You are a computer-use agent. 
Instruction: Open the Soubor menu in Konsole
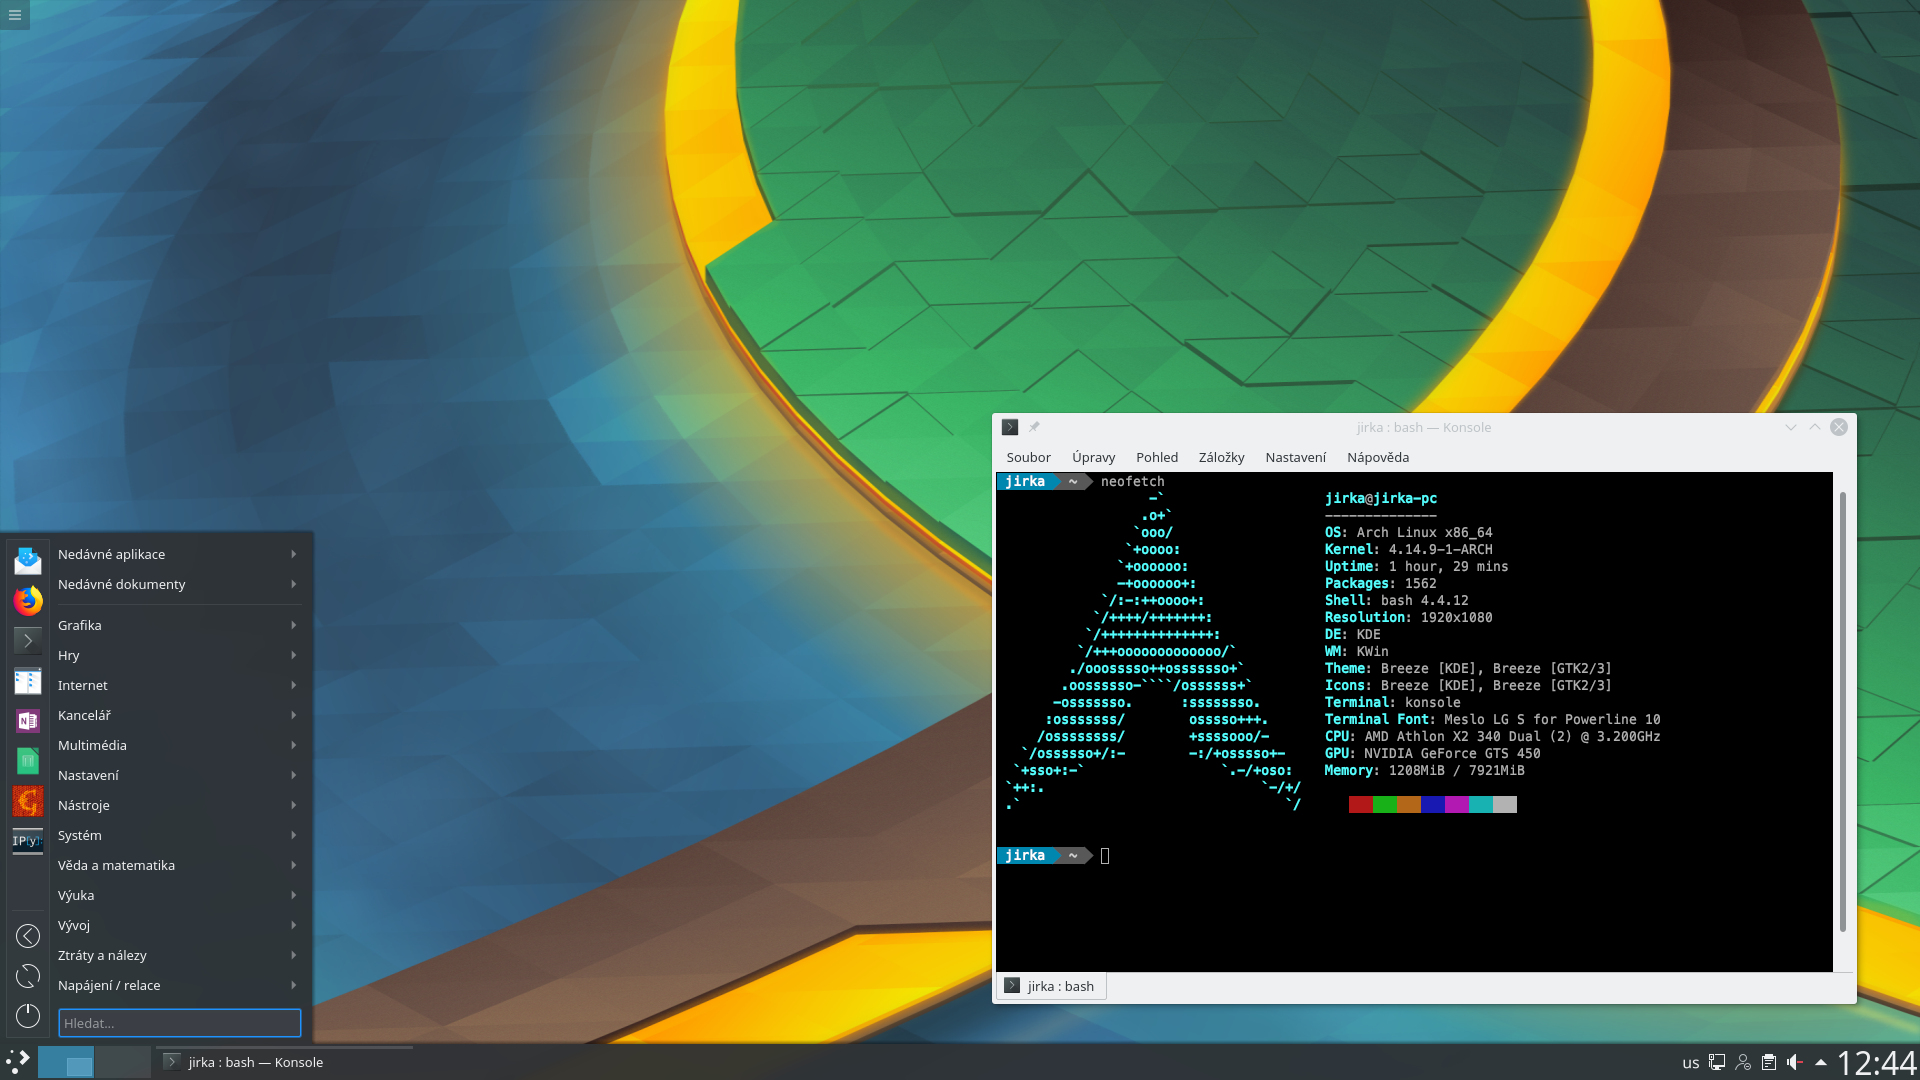1028,457
